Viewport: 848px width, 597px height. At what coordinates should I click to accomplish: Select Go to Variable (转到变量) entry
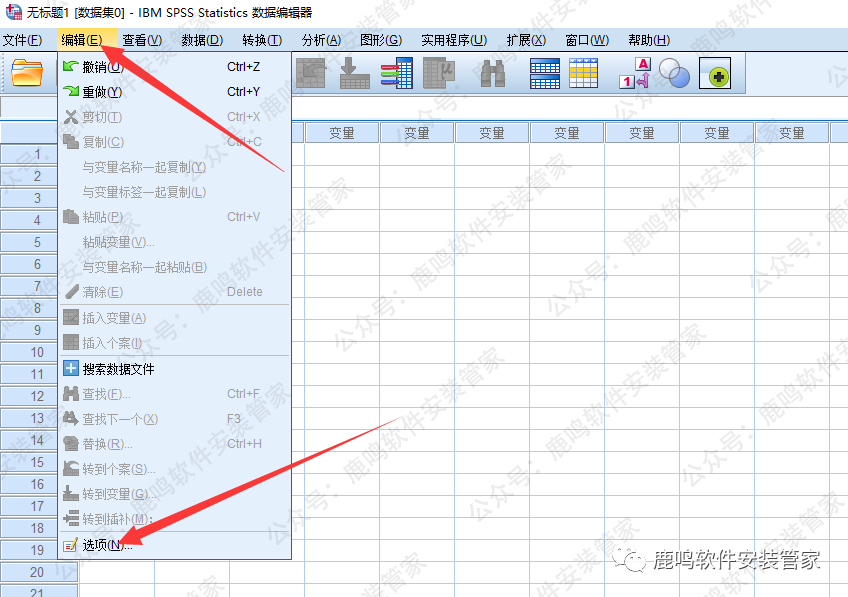point(174,494)
